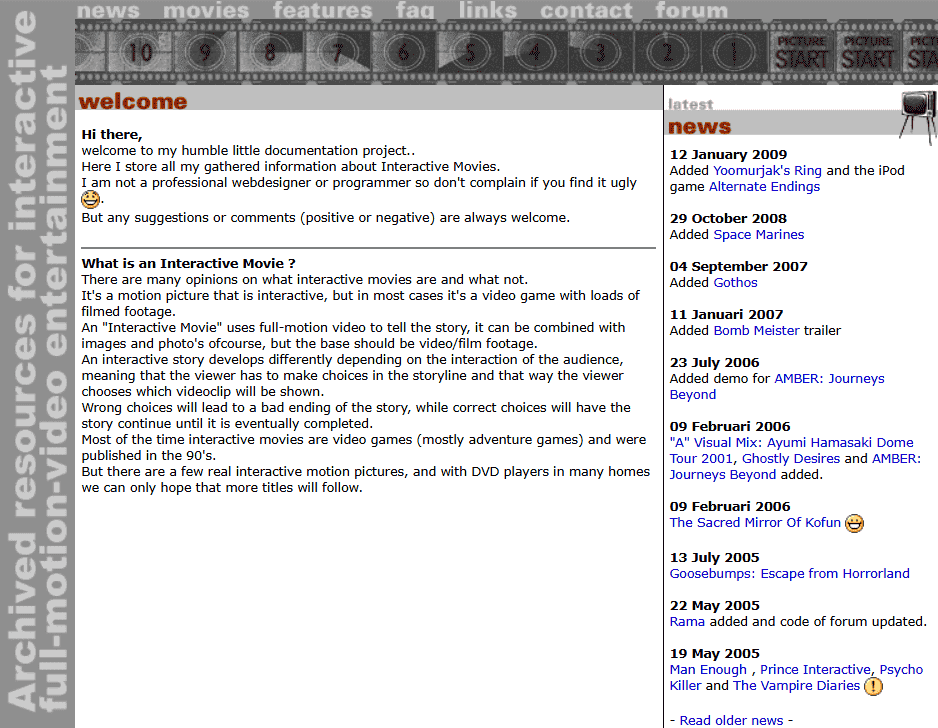The image size is (938, 728).
Task: Click the smiley emoticon in welcome text
Action: coord(91,200)
